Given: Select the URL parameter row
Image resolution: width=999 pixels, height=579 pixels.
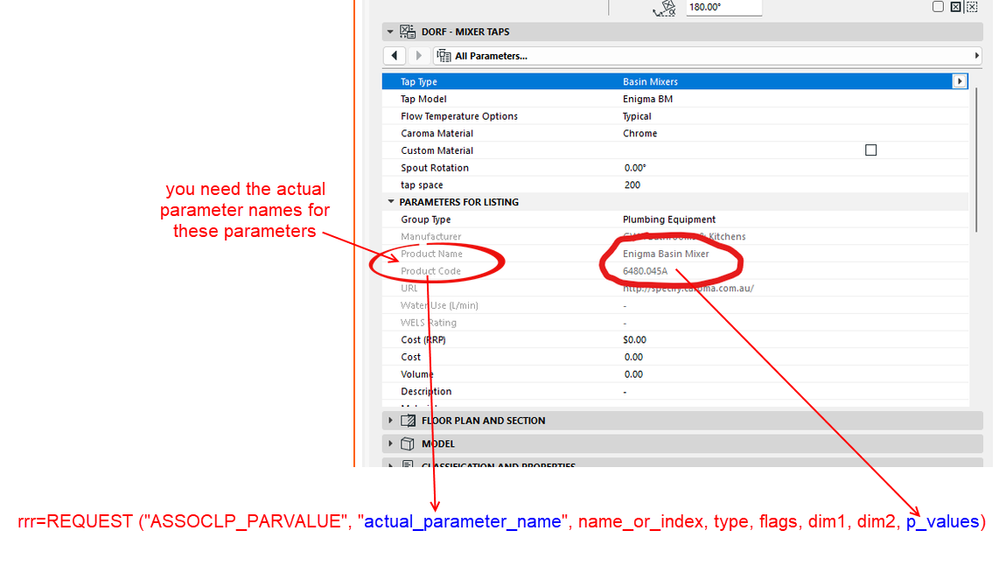Looking at the screenshot, I should coord(675,288).
